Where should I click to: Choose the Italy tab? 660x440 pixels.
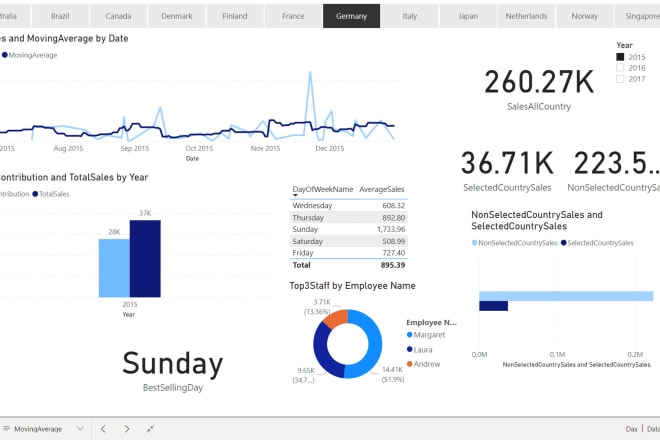tap(410, 16)
